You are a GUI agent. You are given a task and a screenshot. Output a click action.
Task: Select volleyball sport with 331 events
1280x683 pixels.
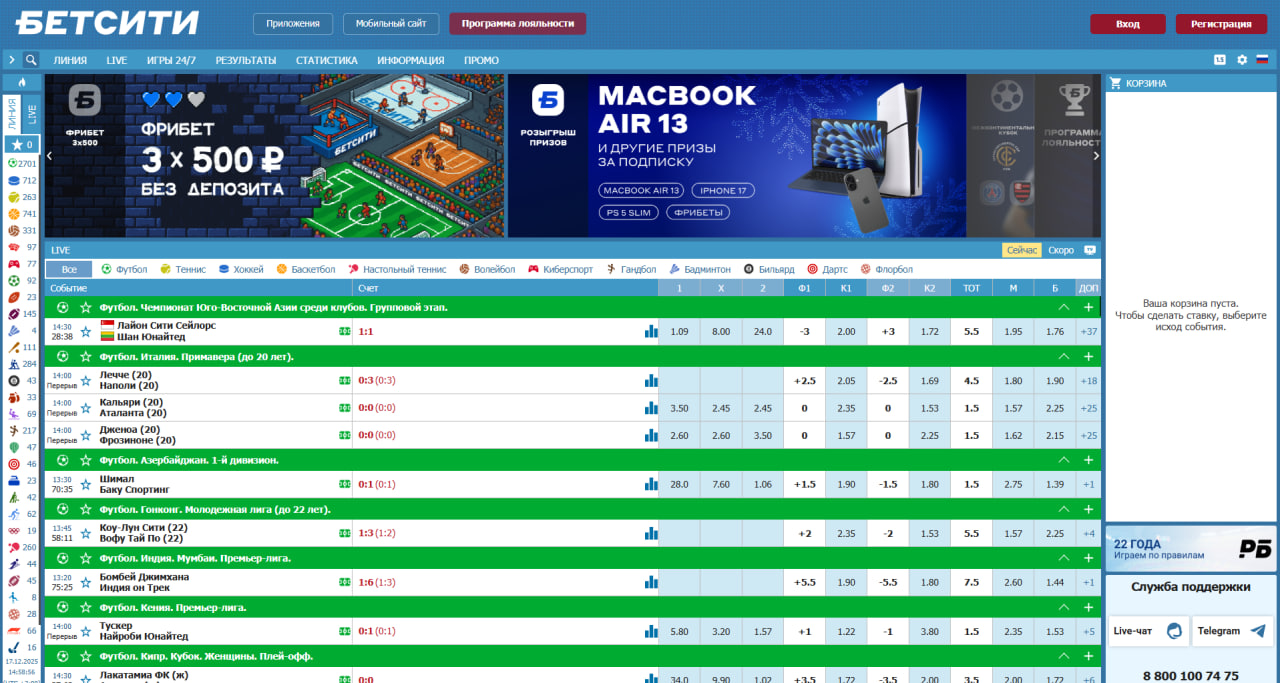tap(22, 230)
